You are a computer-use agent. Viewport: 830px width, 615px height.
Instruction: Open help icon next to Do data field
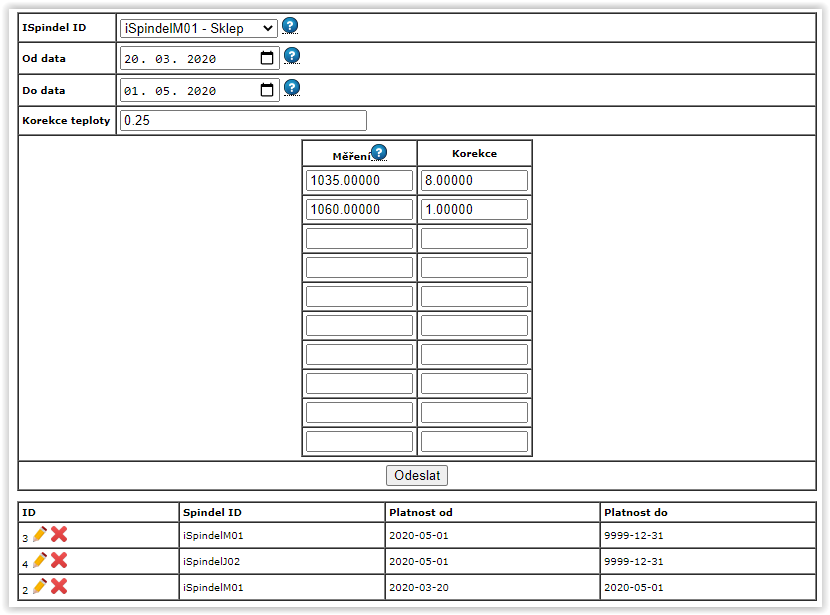pos(292,87)
